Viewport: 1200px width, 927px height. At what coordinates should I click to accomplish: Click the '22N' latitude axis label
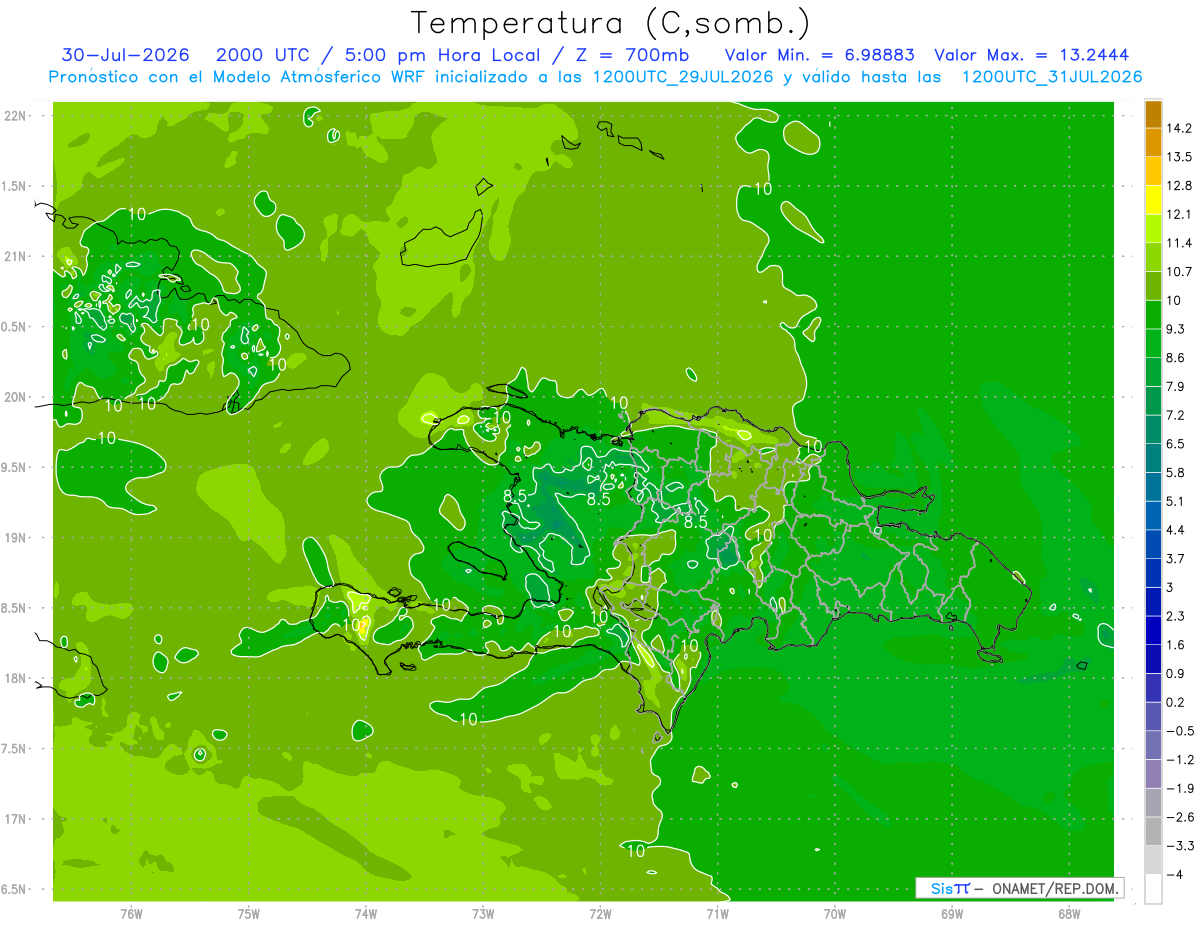[x=16, y=115]
